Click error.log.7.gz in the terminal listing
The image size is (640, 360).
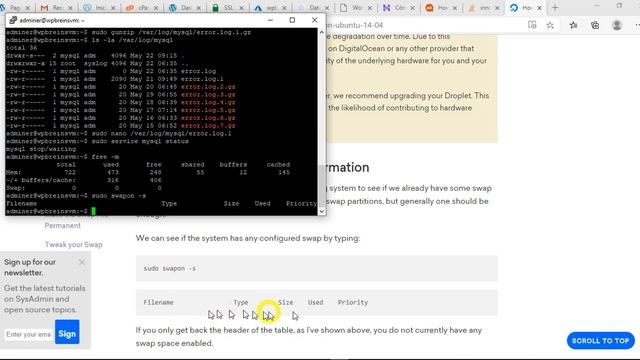208,126
